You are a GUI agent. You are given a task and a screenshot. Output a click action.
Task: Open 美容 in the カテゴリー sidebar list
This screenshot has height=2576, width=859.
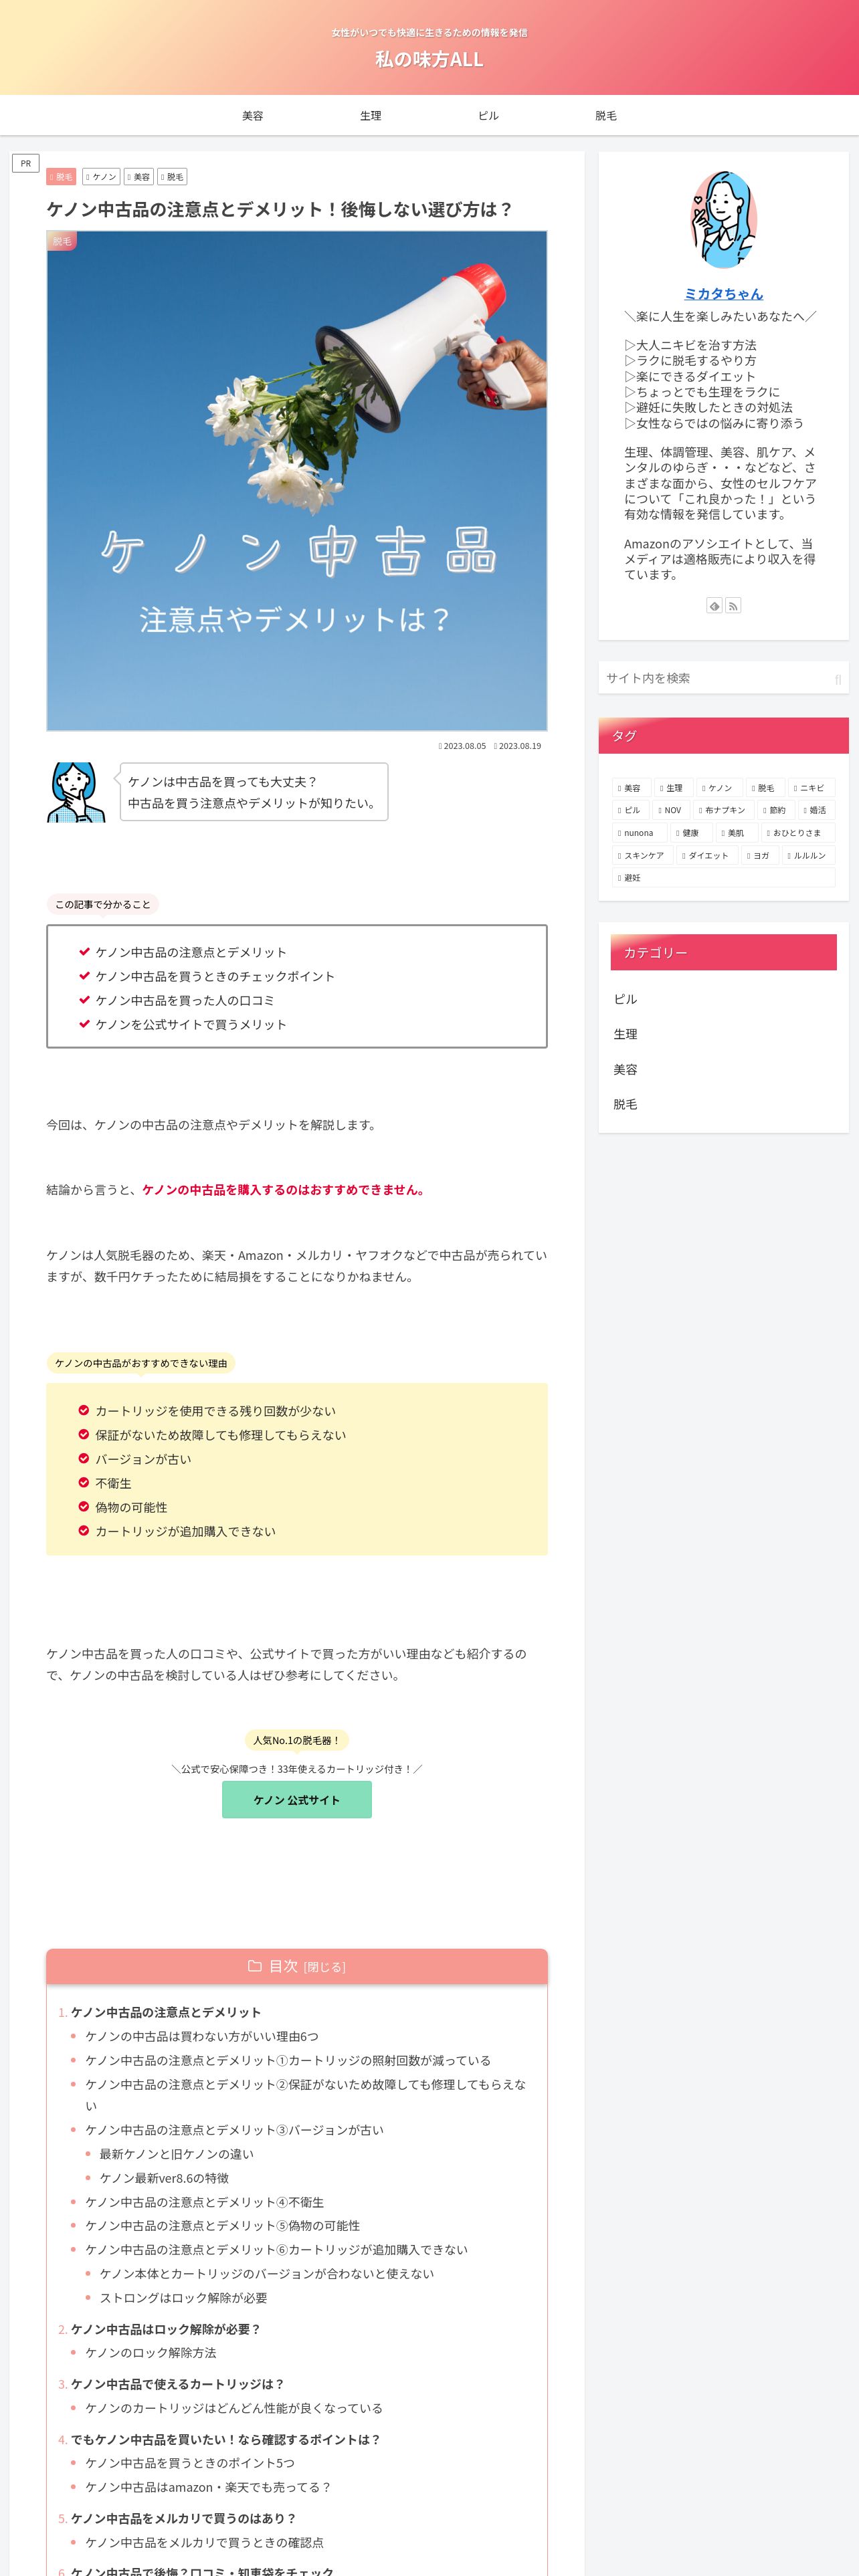[723, 1069]
